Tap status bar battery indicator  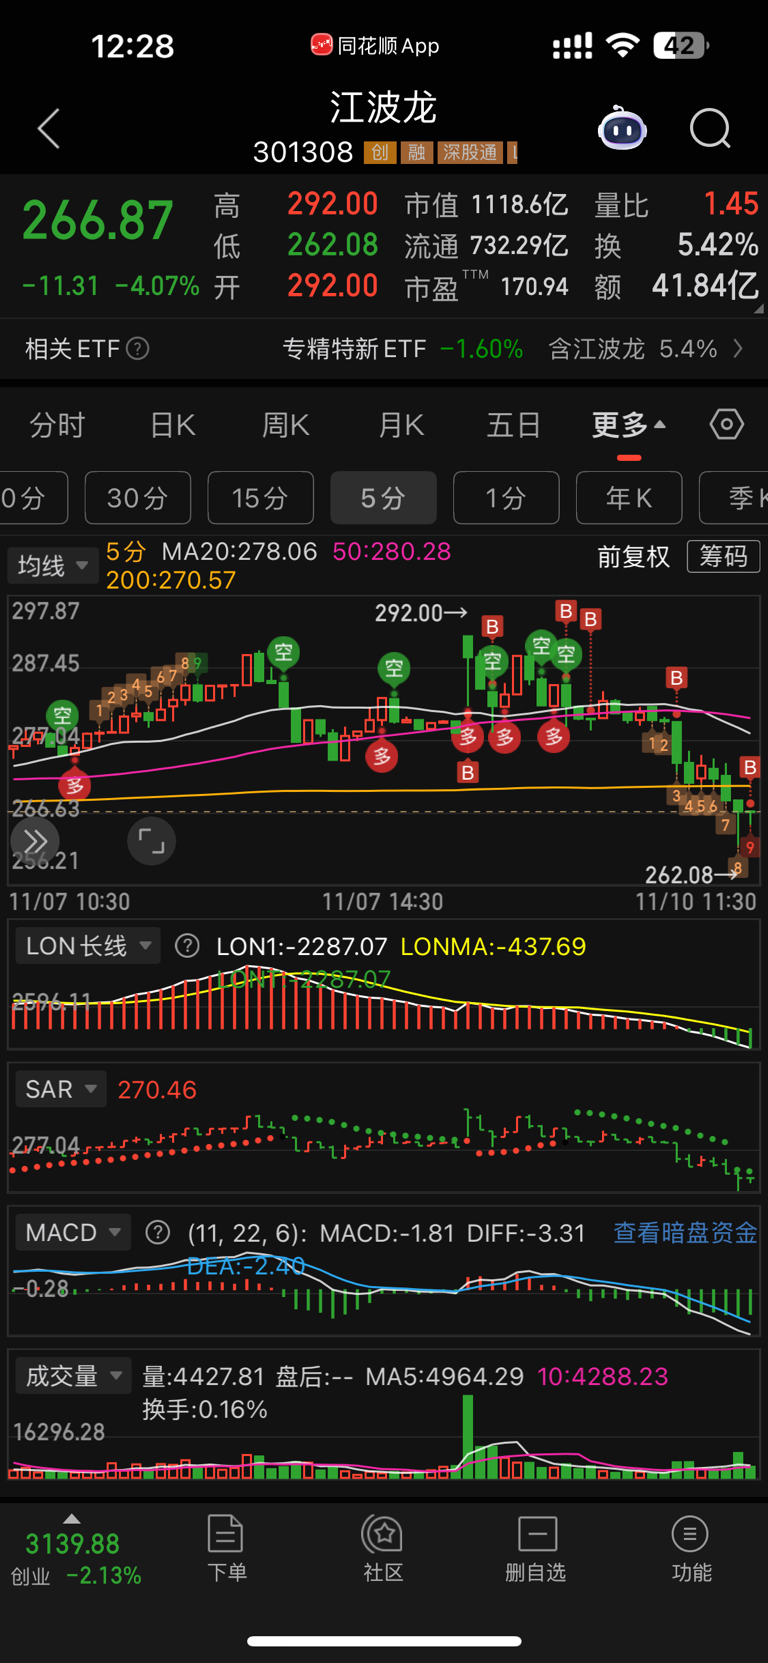(681, 45)
